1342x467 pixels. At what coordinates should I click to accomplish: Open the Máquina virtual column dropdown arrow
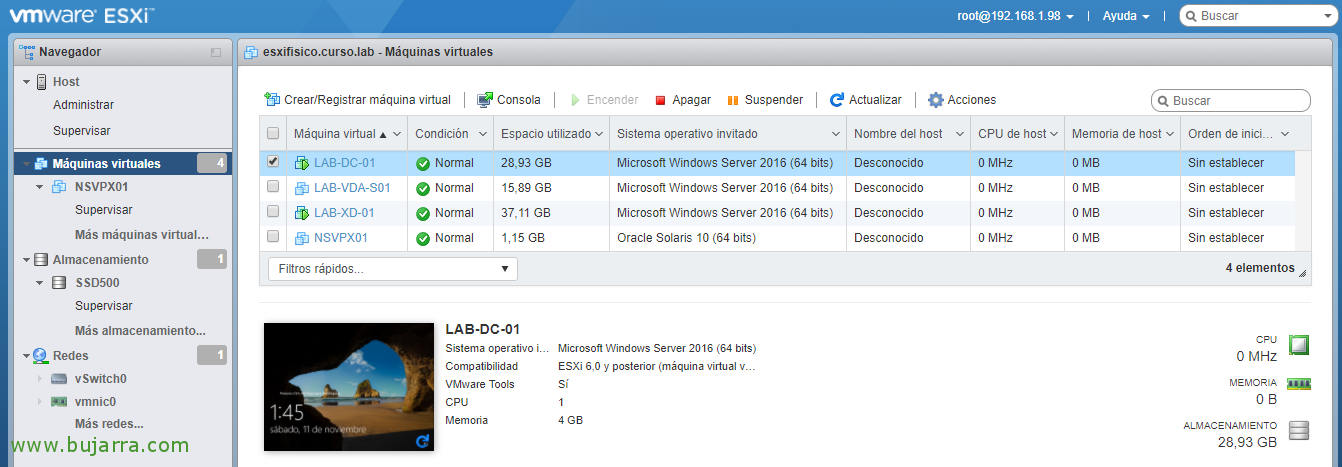(397, 134)
